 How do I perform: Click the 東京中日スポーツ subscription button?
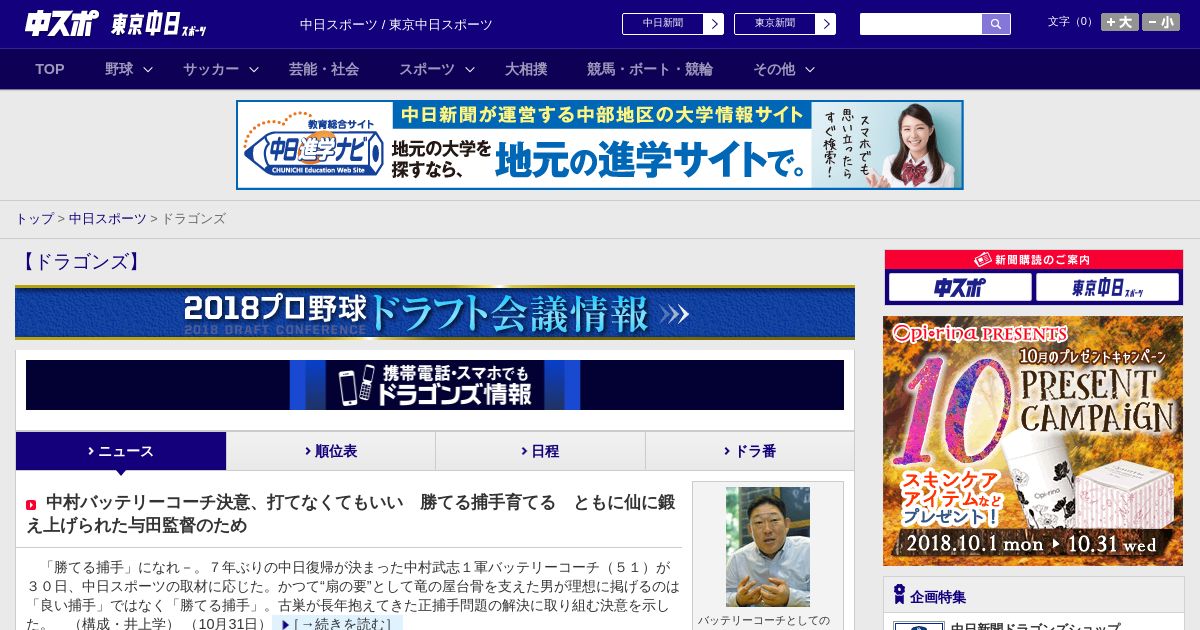(1108, 288)
